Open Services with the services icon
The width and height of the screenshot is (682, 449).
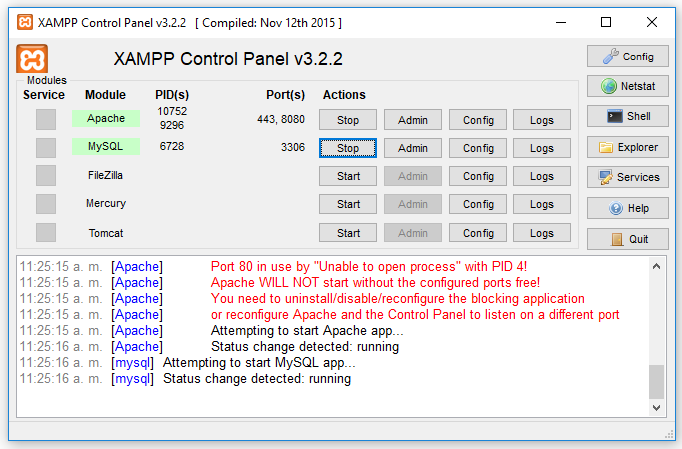pos(628,177)
